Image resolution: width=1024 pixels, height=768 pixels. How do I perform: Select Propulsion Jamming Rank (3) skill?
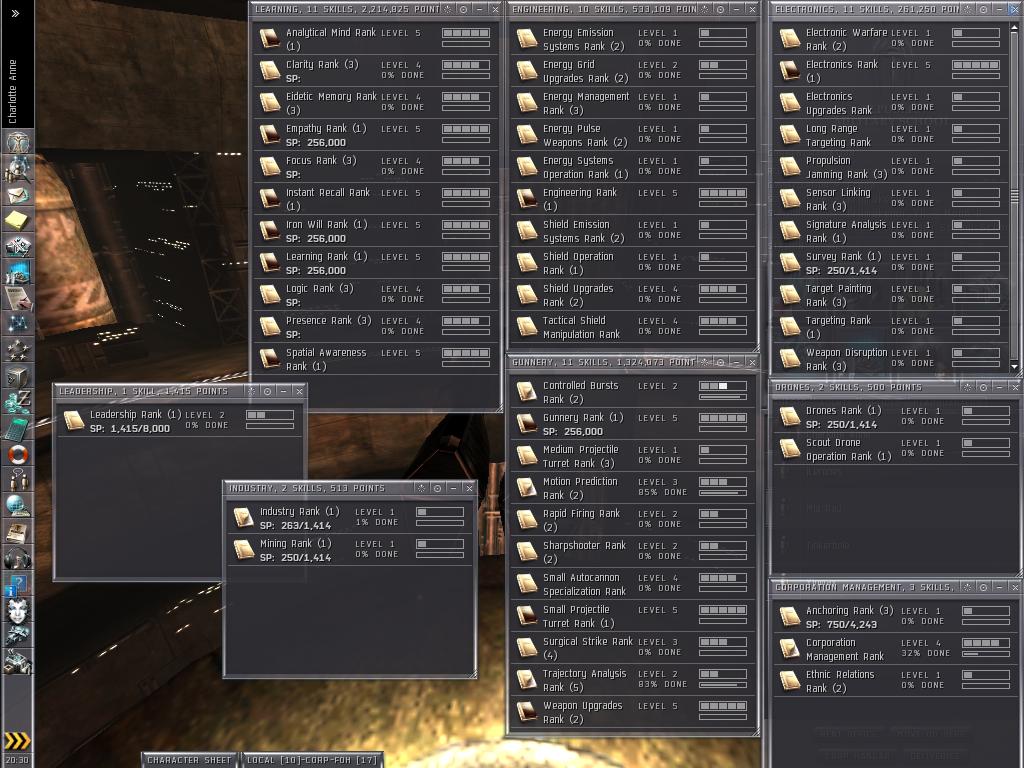click(x=891, y=167)
